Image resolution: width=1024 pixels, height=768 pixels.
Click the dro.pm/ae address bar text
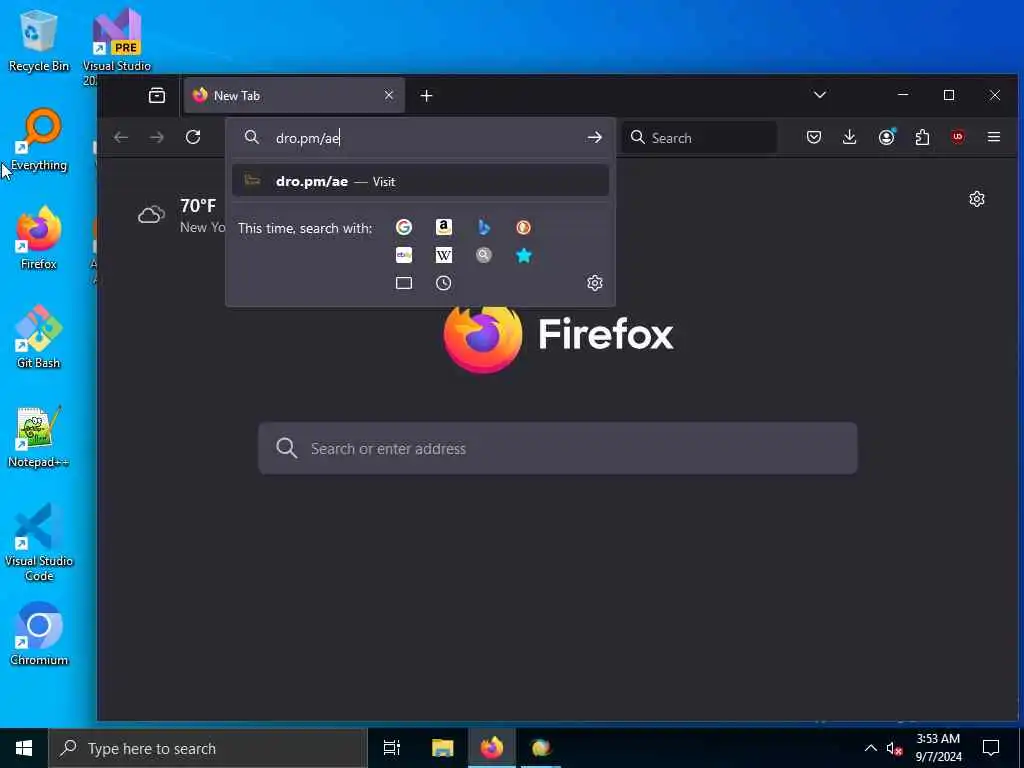coord(308,138)
